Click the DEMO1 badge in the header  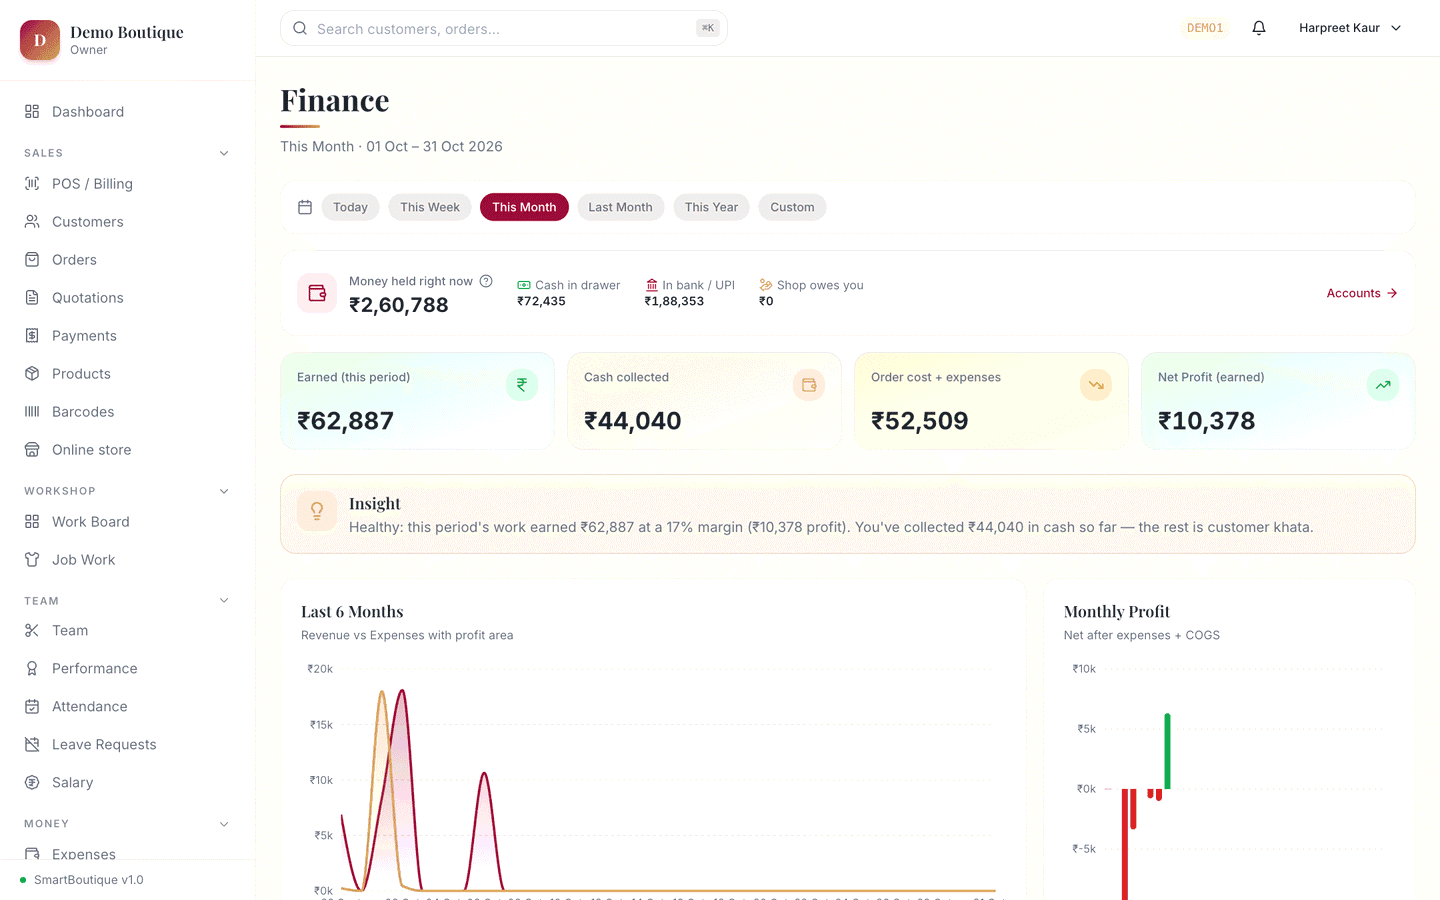(1205, 28)
